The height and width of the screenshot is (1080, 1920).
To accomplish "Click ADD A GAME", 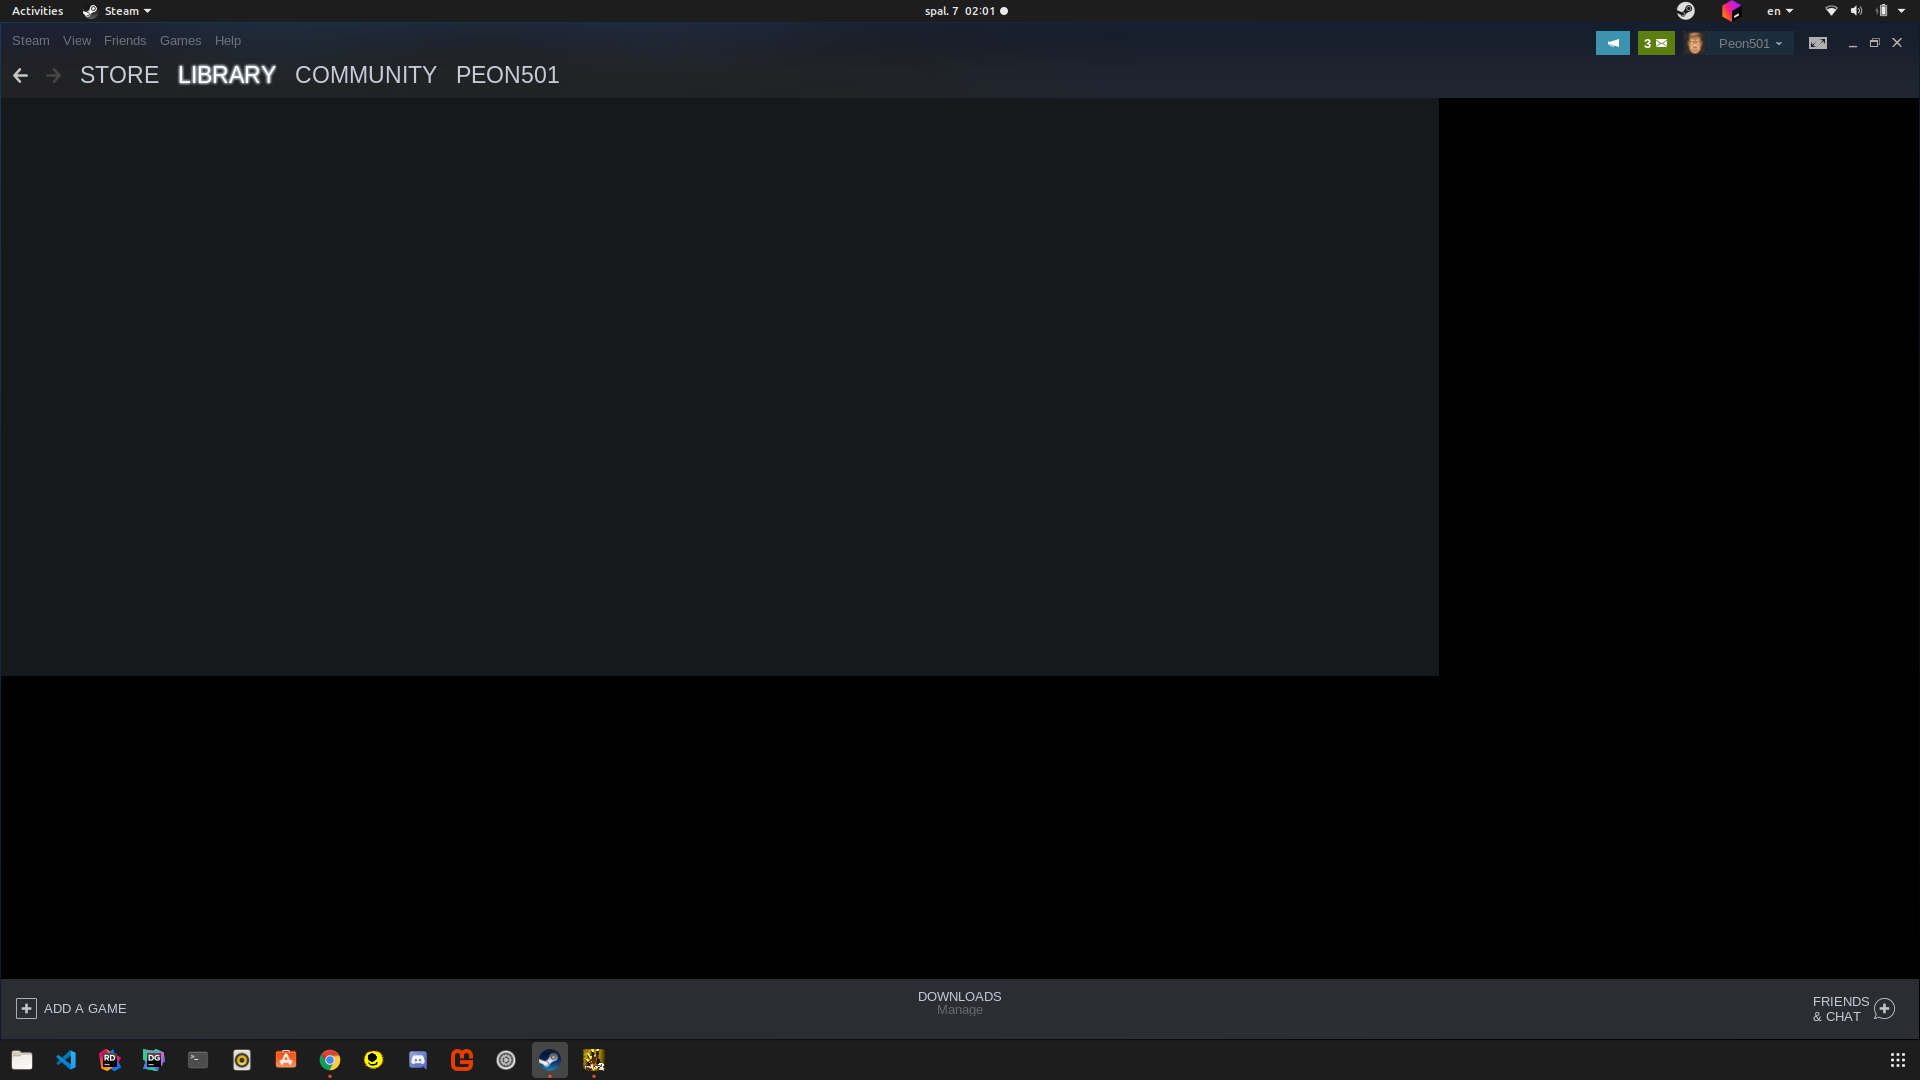I will (x=72, y=1008).
